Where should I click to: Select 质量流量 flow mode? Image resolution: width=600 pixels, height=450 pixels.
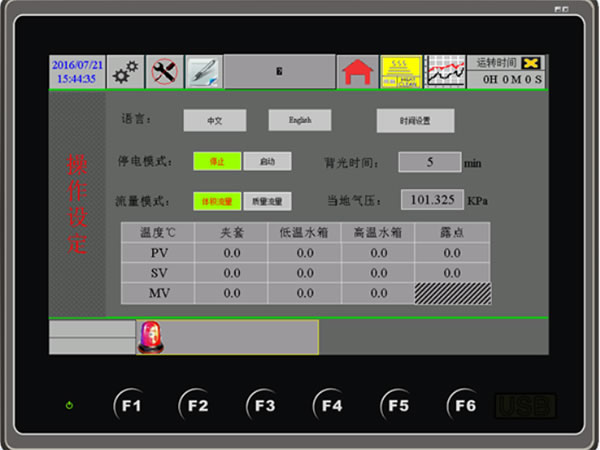coord(267,201)
